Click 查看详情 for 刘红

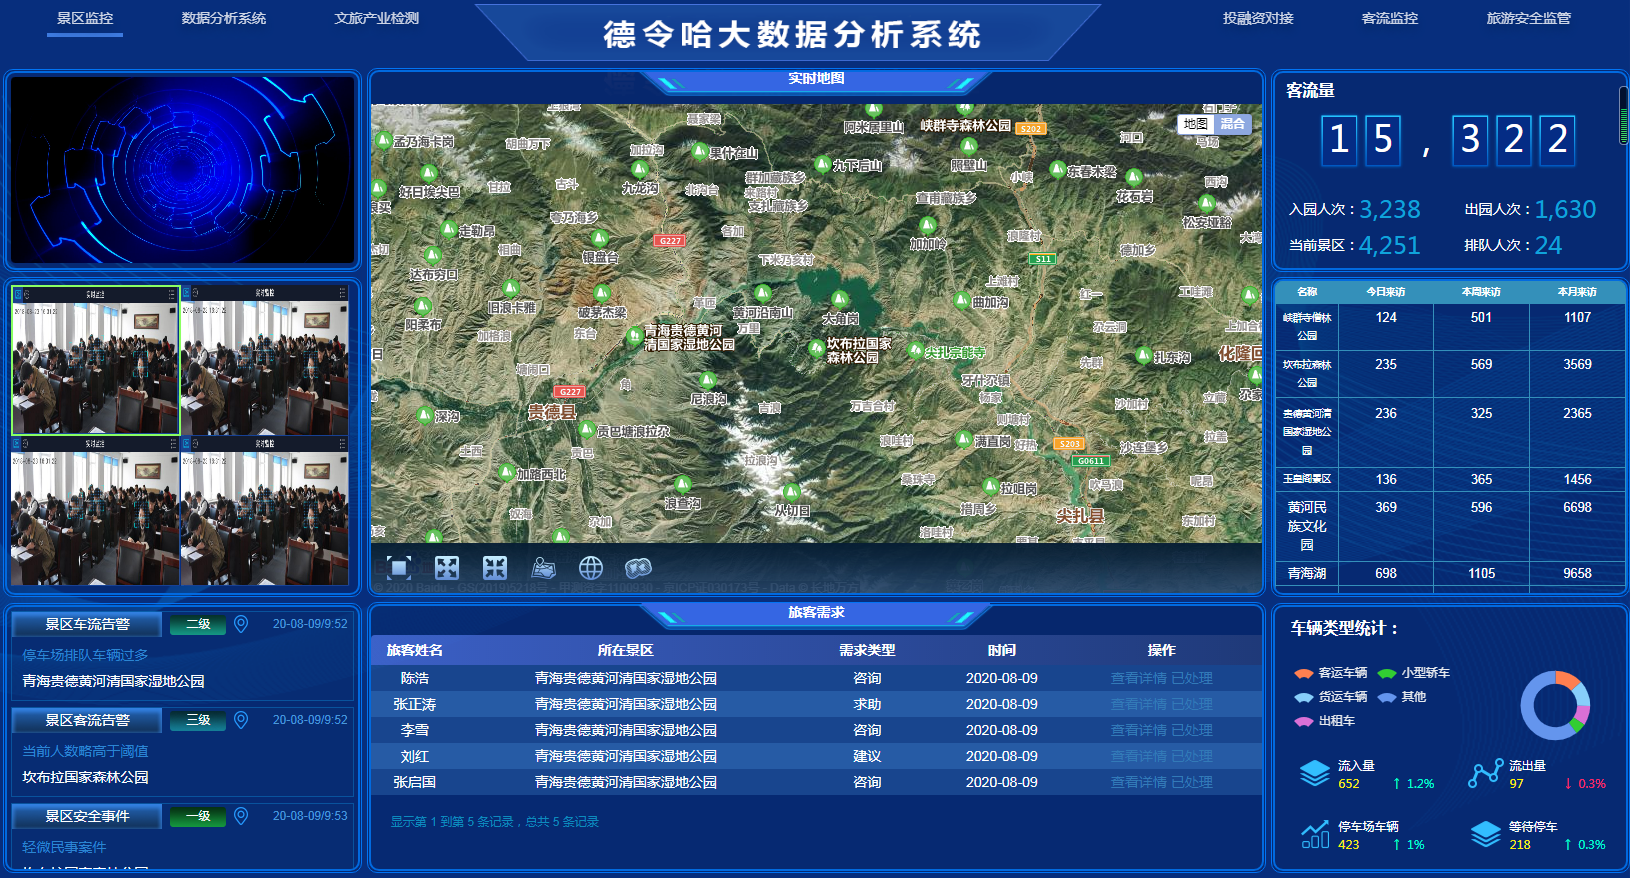1139,756
